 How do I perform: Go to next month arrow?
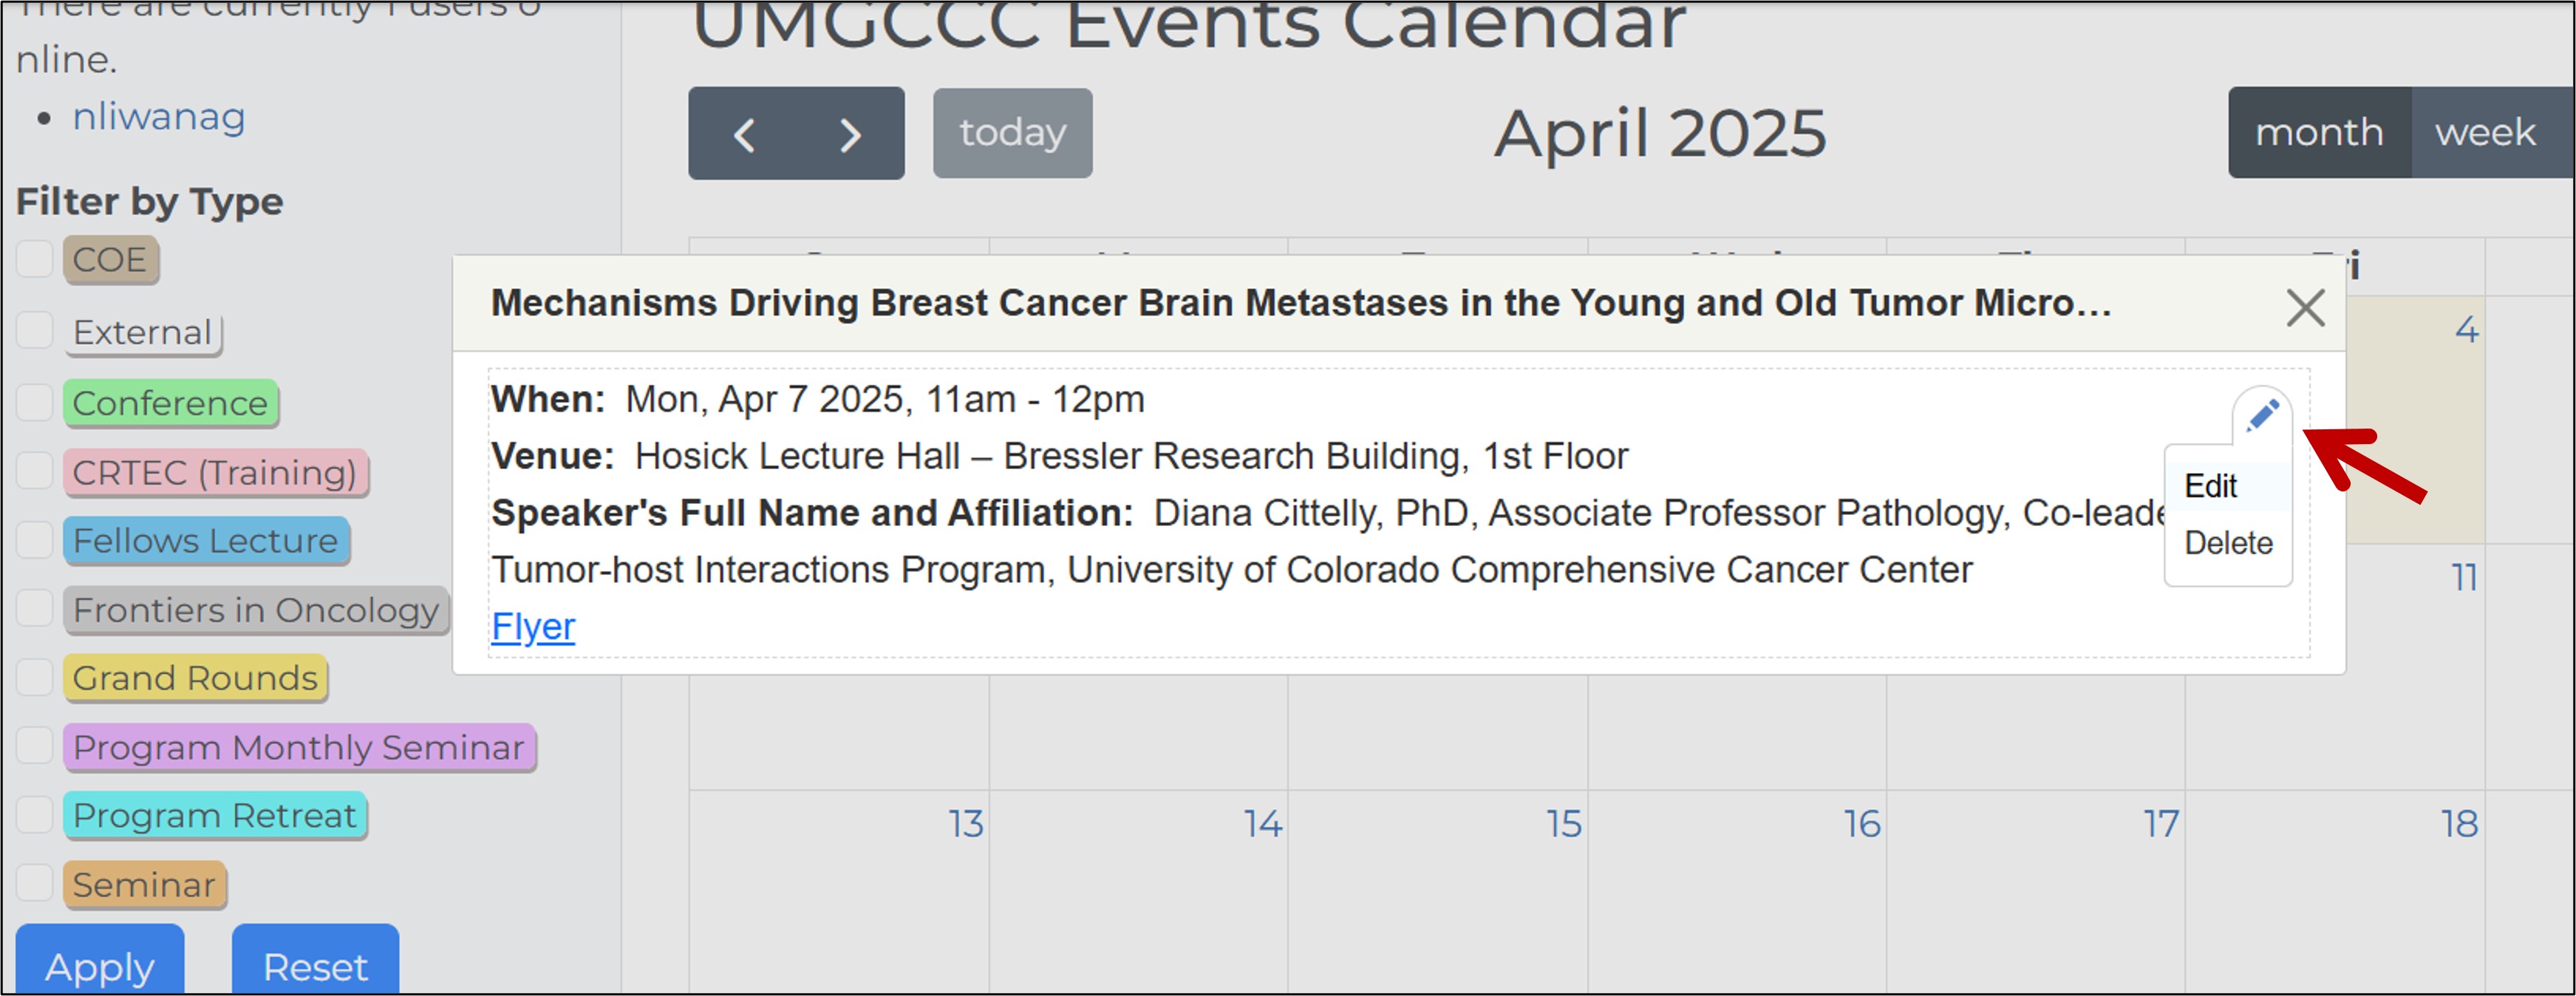point(850,134)
